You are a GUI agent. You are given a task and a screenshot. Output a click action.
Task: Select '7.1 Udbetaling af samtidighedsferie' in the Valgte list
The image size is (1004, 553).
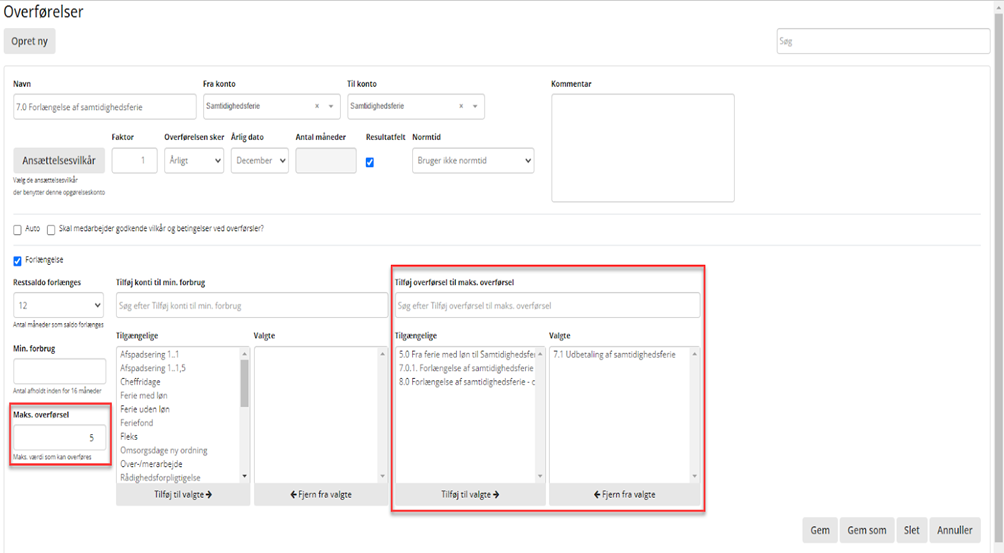pos(614,354)
